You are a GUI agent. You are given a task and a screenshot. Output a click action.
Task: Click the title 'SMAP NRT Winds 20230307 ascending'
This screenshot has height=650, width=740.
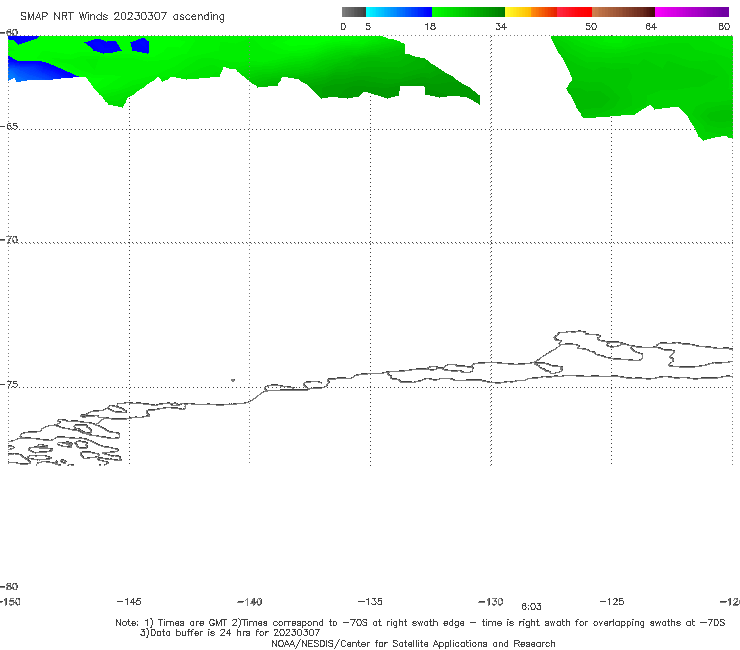point(122,17)
